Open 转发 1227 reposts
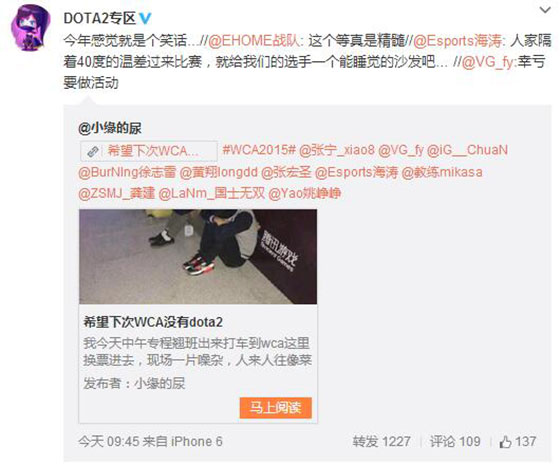 (381, 442)
